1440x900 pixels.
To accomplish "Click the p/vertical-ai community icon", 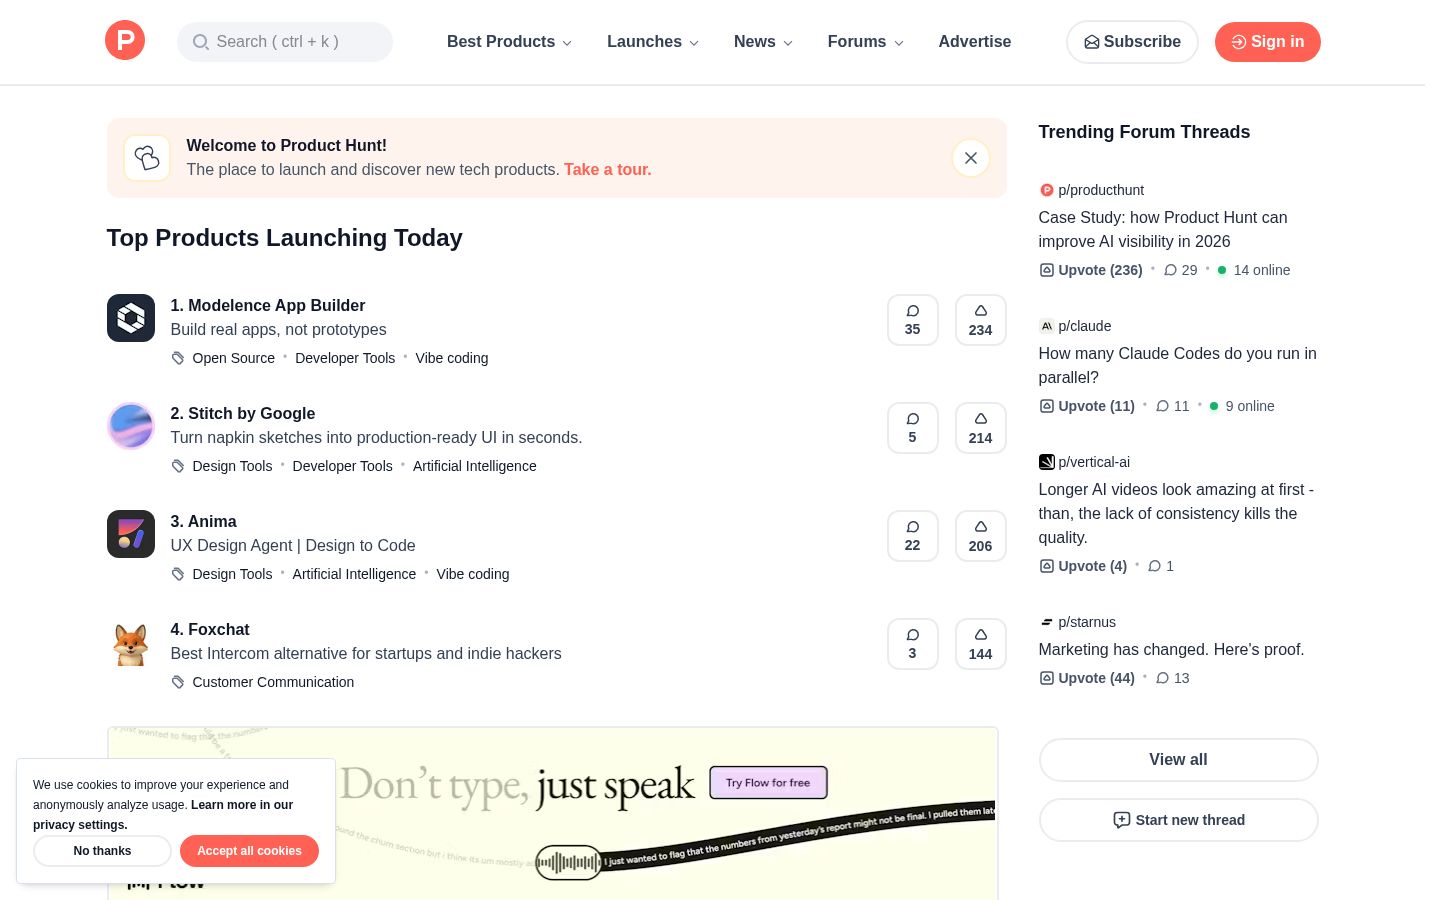I will pyautogui.click(x=1046, y=462).
